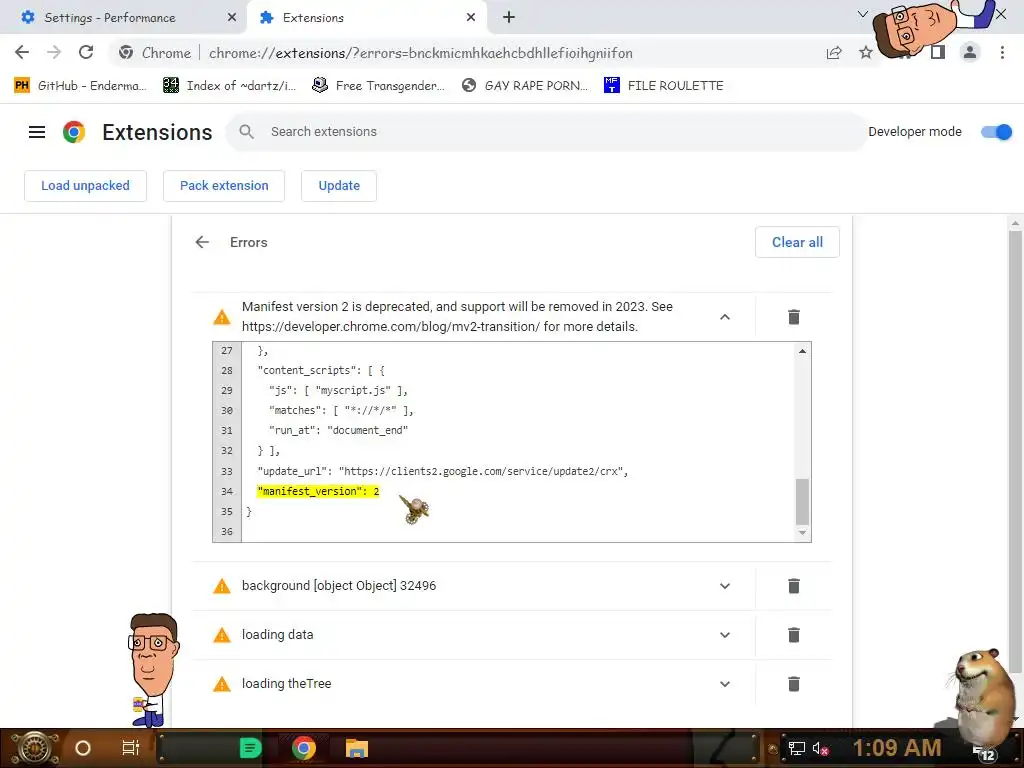Click muted volume tray icon
Screen dimensions: 1024x768
coord(820,748)
